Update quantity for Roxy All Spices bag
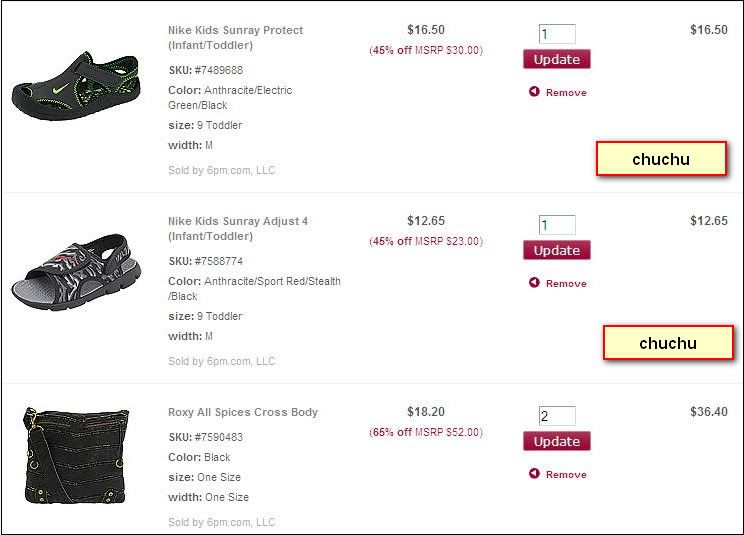 click(556, 441)
